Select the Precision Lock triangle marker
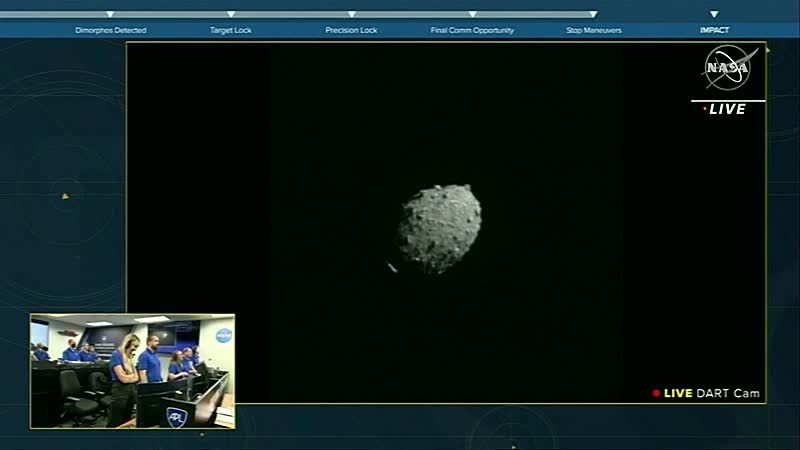The image size is (800, 450). [351, 15]
